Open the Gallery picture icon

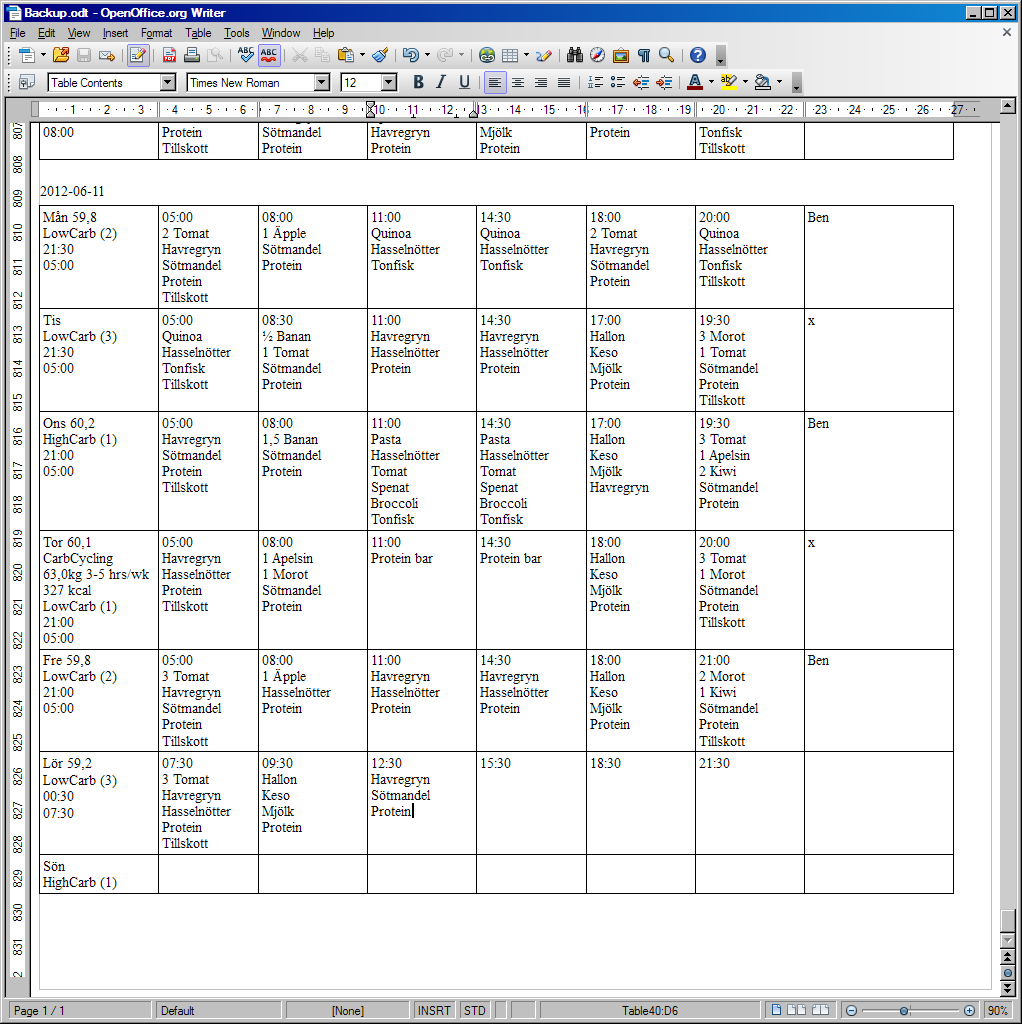(621, 55)
